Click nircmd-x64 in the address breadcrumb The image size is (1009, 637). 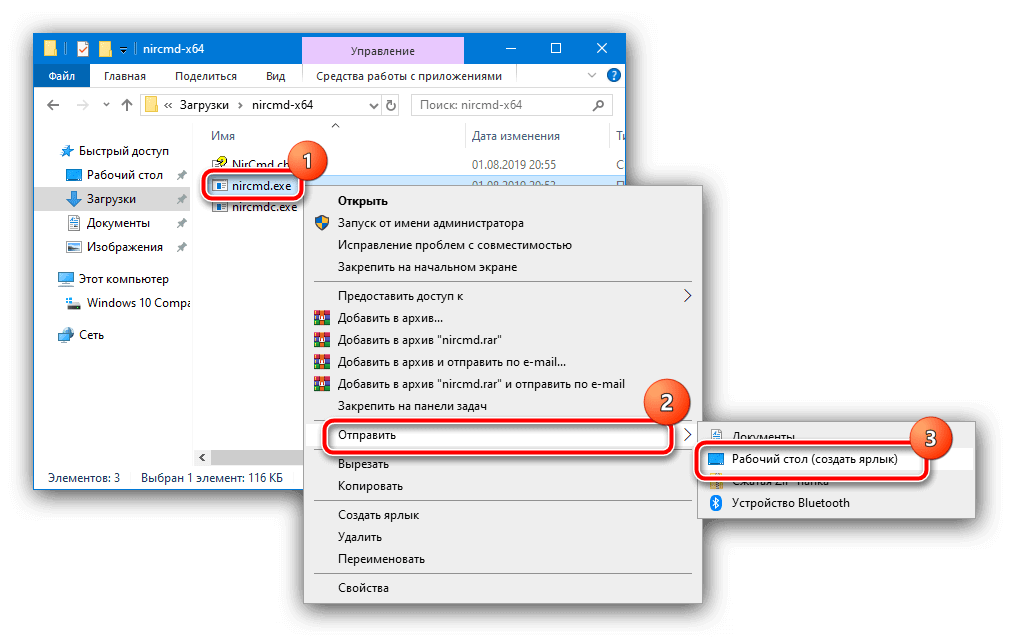pyautogui.click(x=282, y=105)
